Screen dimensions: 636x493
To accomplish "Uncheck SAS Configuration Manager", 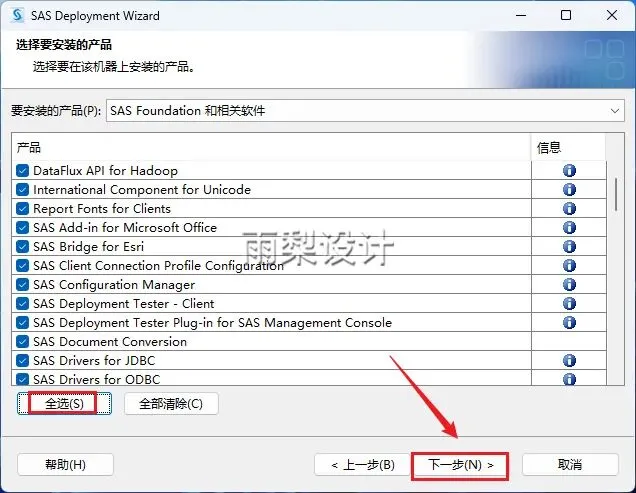I will coord(22,284).
